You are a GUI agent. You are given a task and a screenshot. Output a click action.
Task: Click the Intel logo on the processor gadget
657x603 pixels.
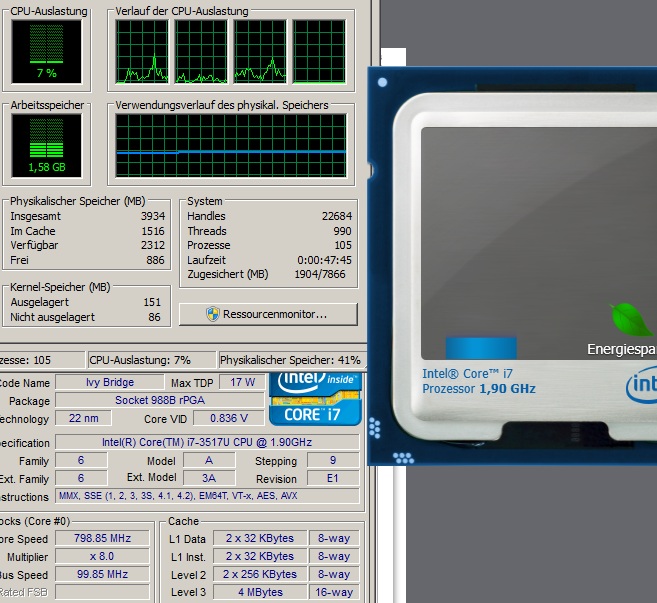click(x=642, y=385)
